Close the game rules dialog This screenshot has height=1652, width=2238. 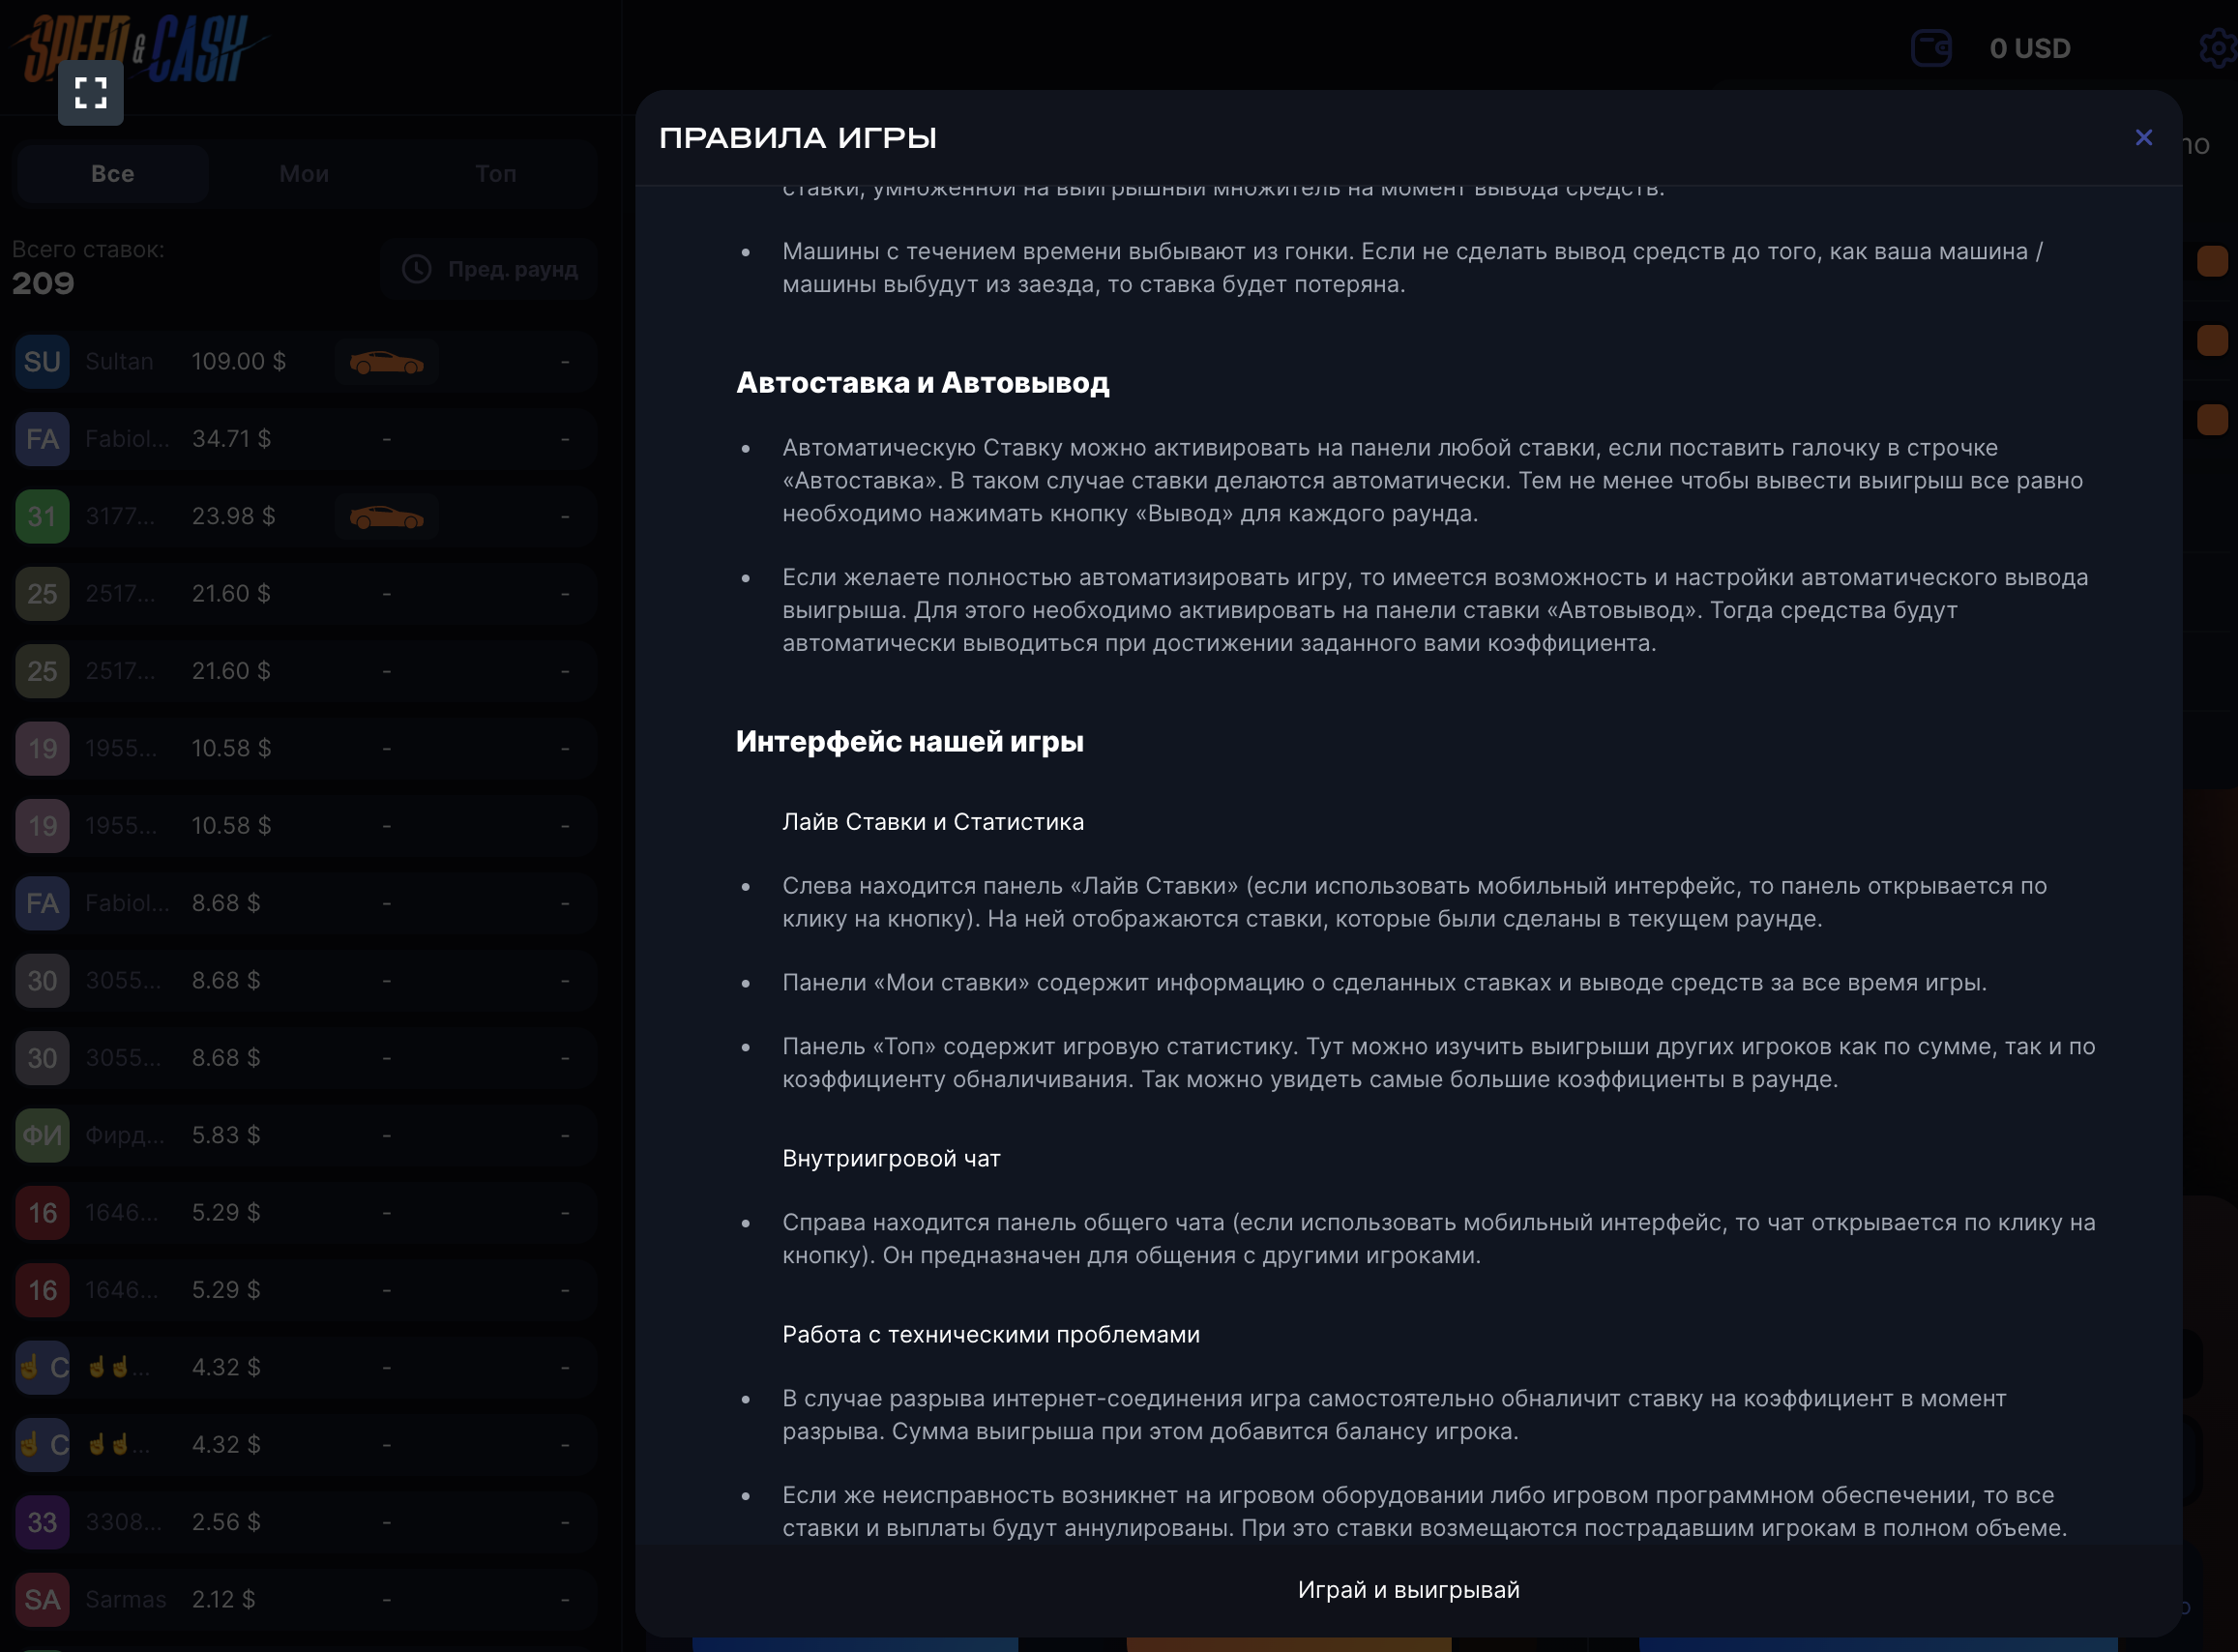pyautogui.click(x=2143, y=137)
